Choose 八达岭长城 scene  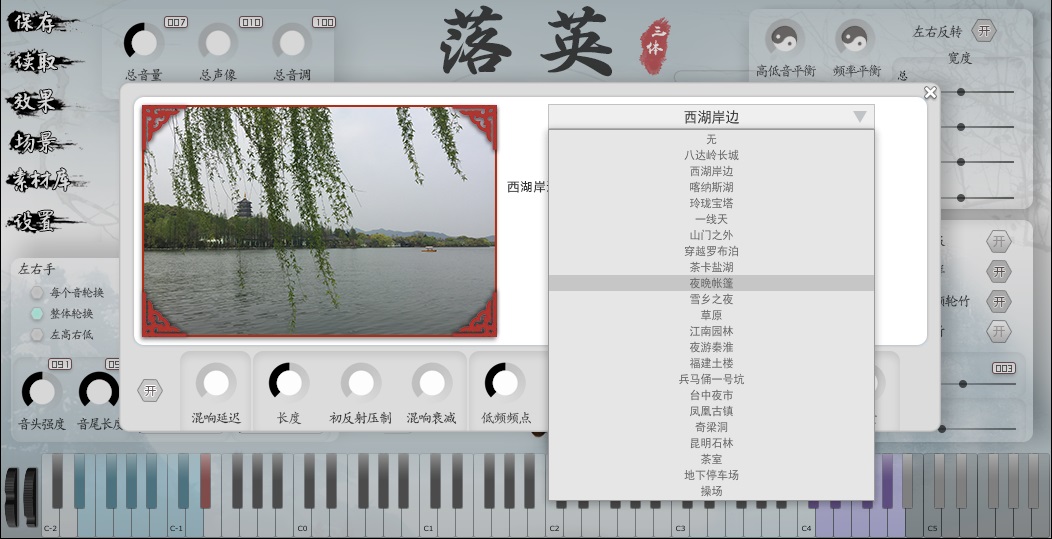coord(711,155)
